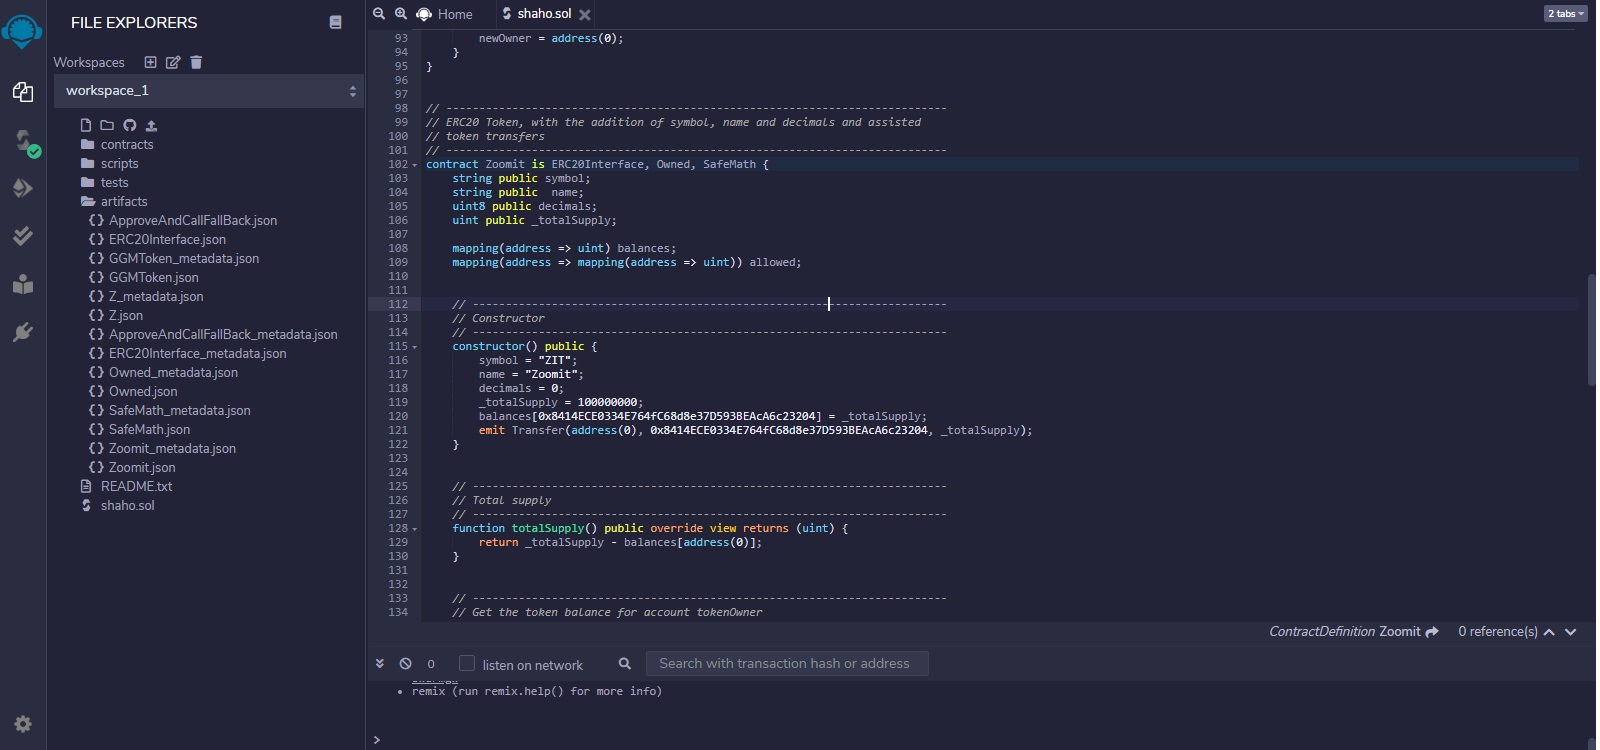Image resolution: width=1600 pixels, height=750 pixels.
Task: Open Deploy & run transactions icon
Action: click(23, 188)
